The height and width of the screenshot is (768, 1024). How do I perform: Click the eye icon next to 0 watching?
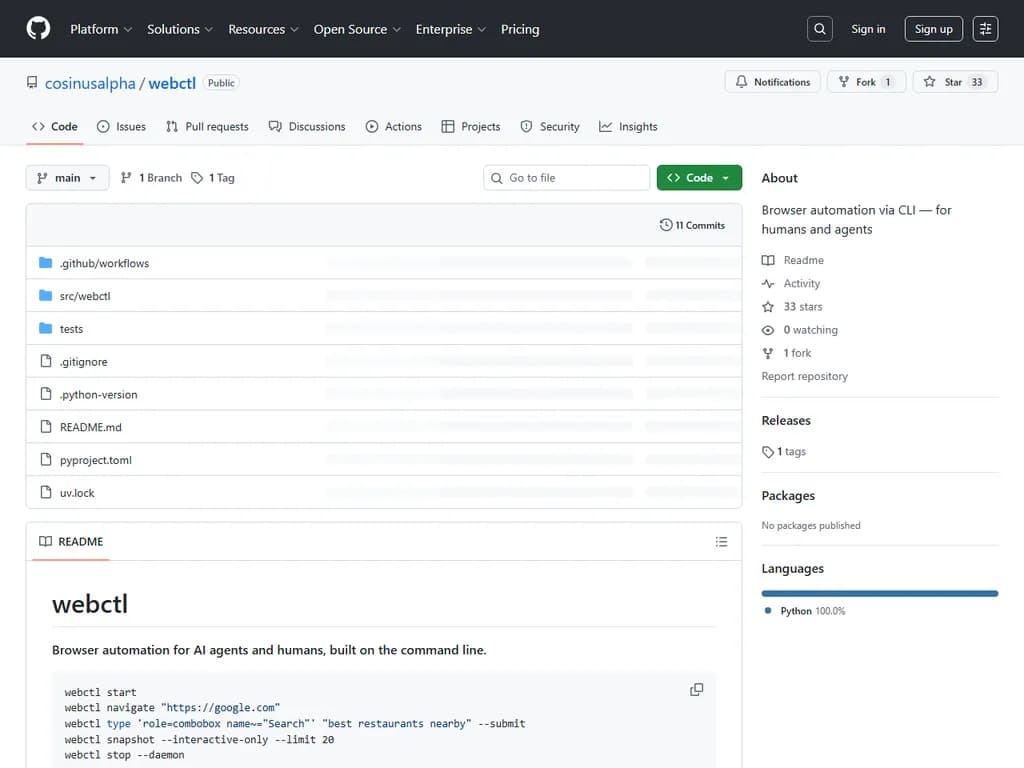pyautogui.click(x=767, y=329)
